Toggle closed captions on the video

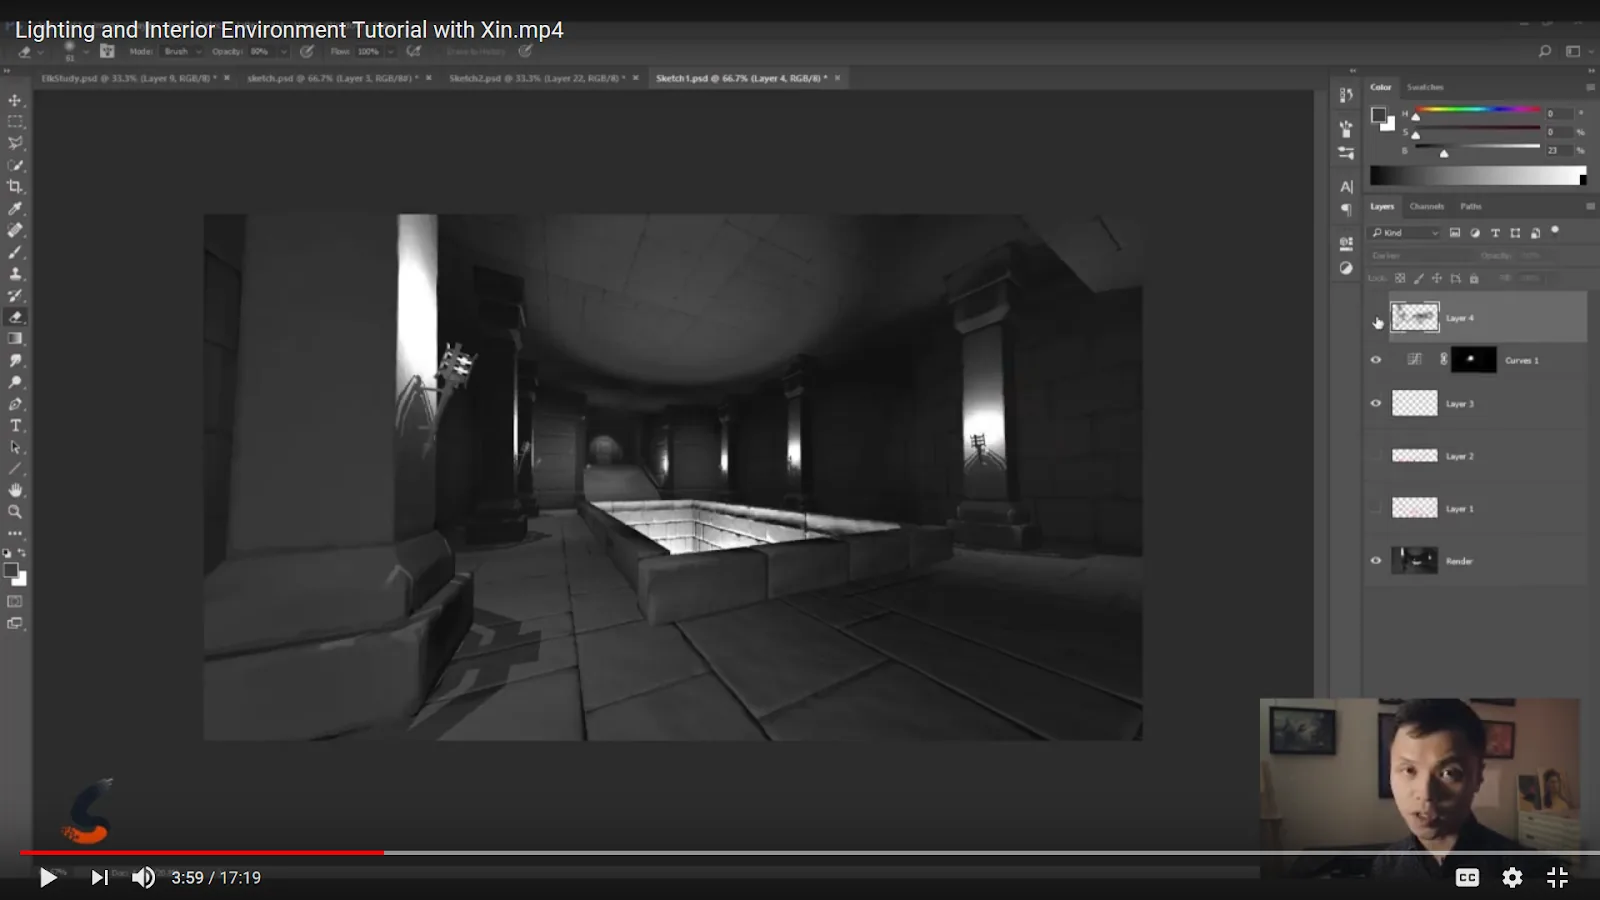[x=1467, y=877]
